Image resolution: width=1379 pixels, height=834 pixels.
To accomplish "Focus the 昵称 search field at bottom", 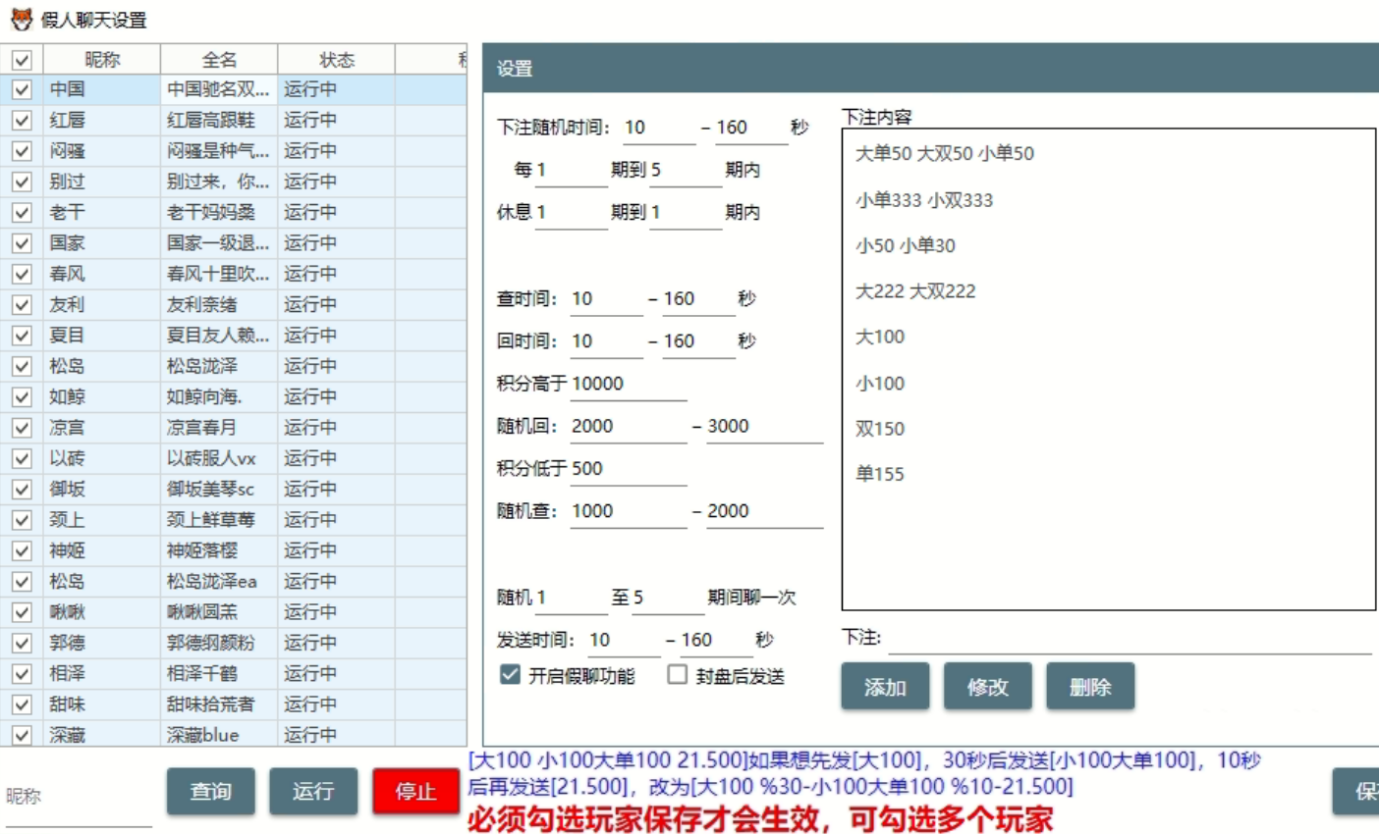I will coord(78,797).
